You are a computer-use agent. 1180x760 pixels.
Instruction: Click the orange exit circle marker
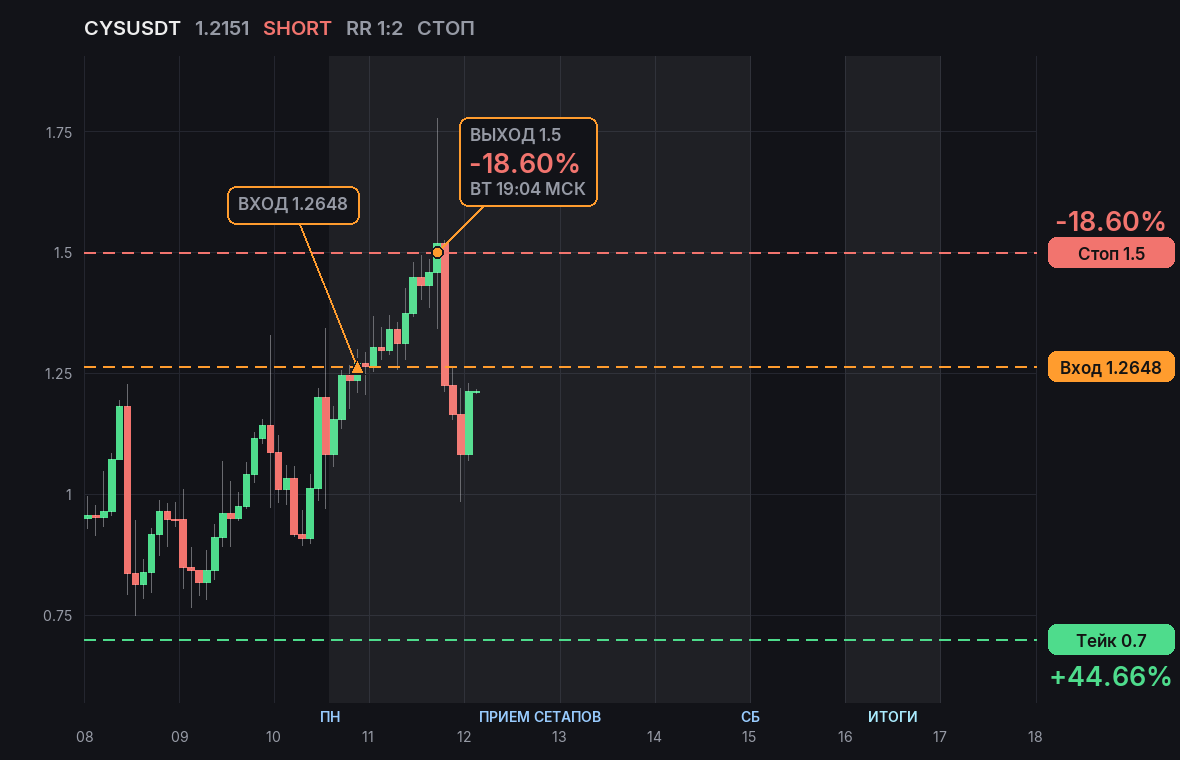437,253
